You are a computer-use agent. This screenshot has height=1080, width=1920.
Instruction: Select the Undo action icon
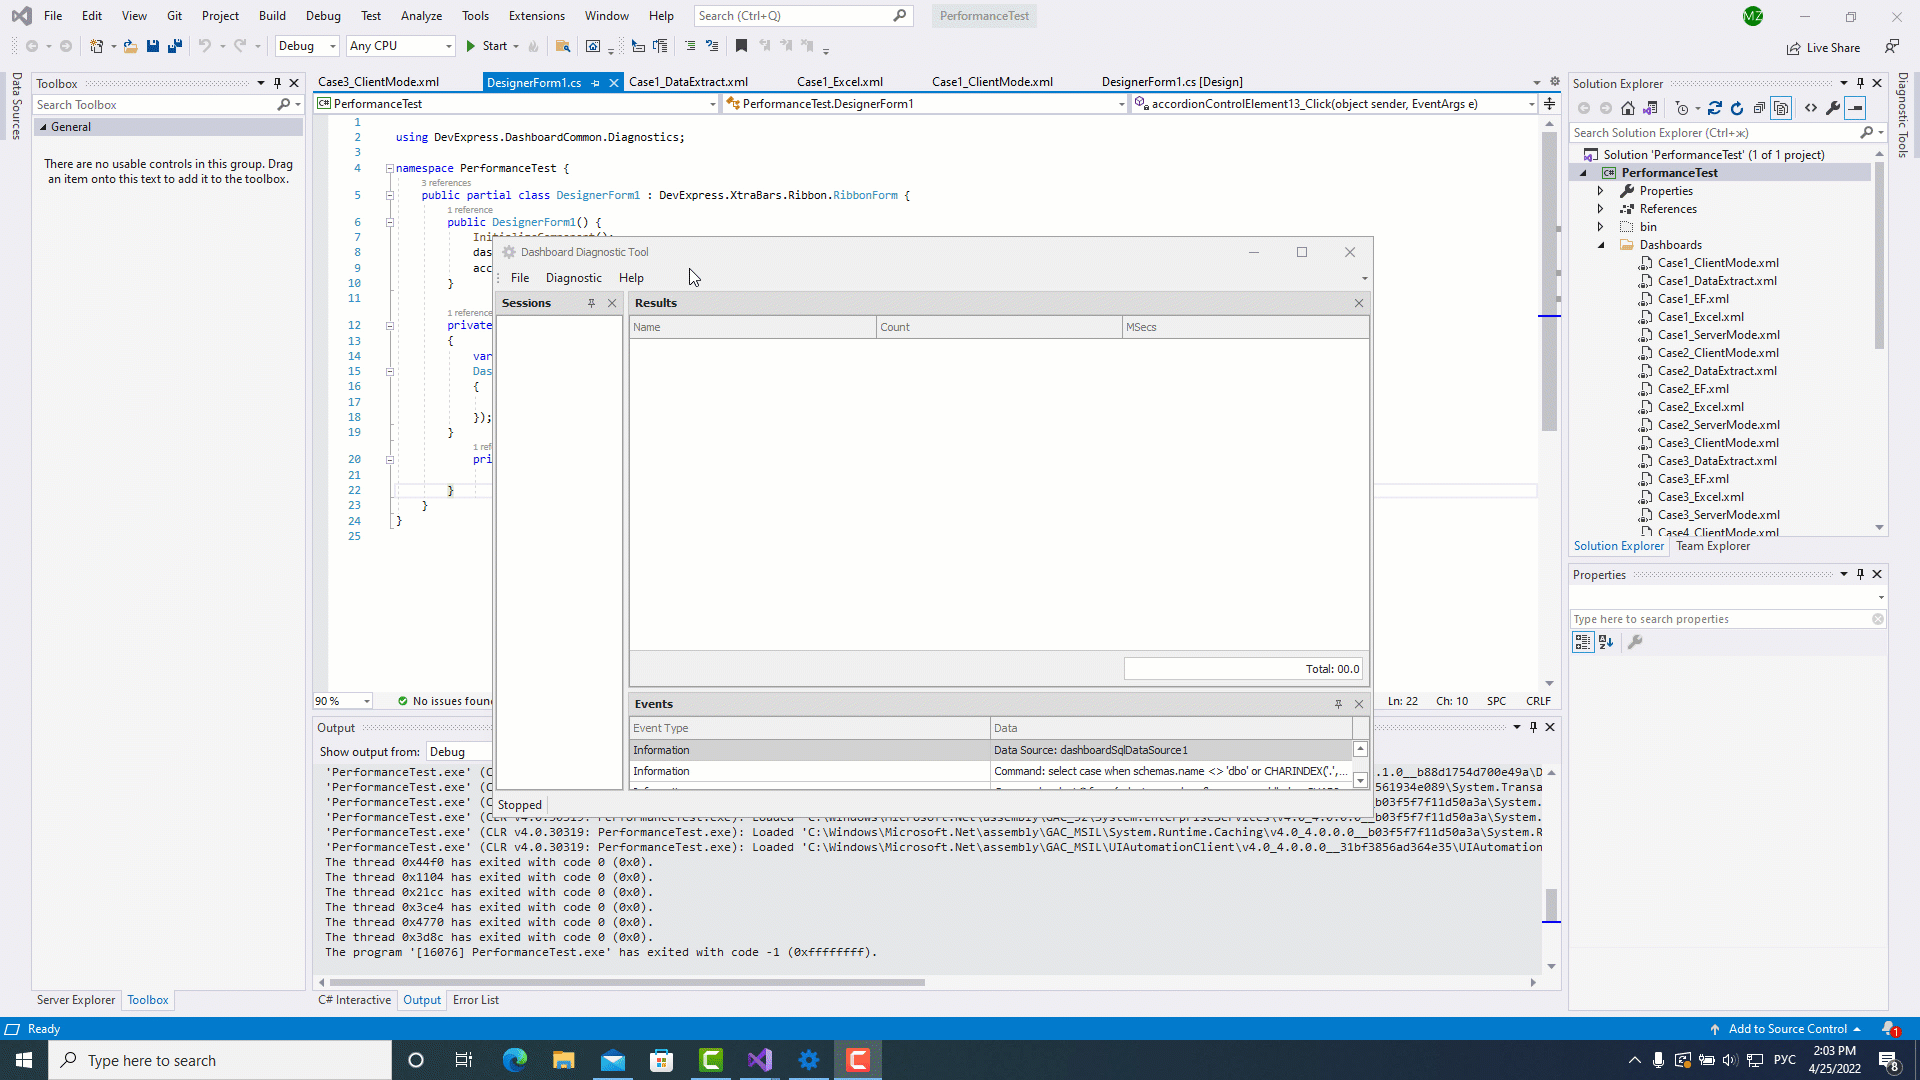203,45
